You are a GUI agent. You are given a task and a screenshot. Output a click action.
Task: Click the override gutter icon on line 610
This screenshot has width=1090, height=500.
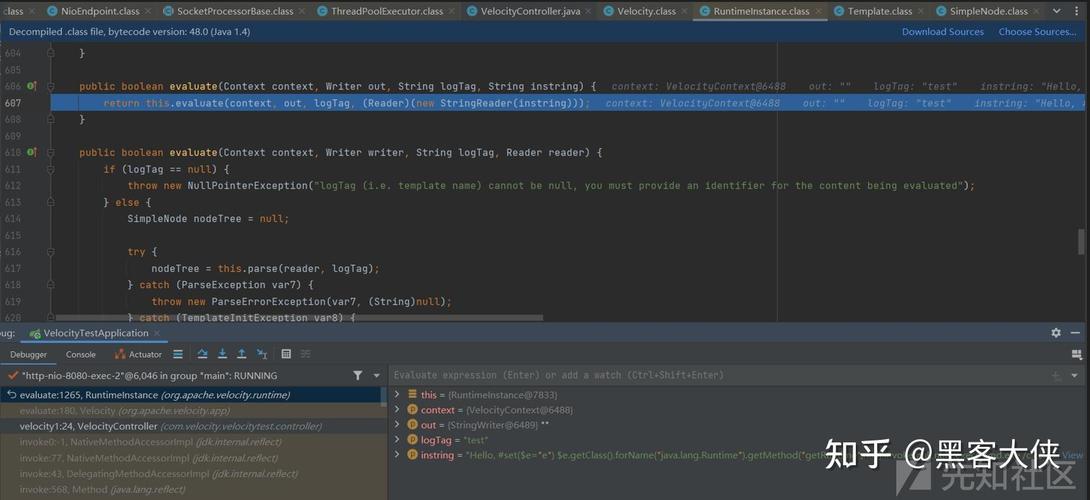point(31,152)
